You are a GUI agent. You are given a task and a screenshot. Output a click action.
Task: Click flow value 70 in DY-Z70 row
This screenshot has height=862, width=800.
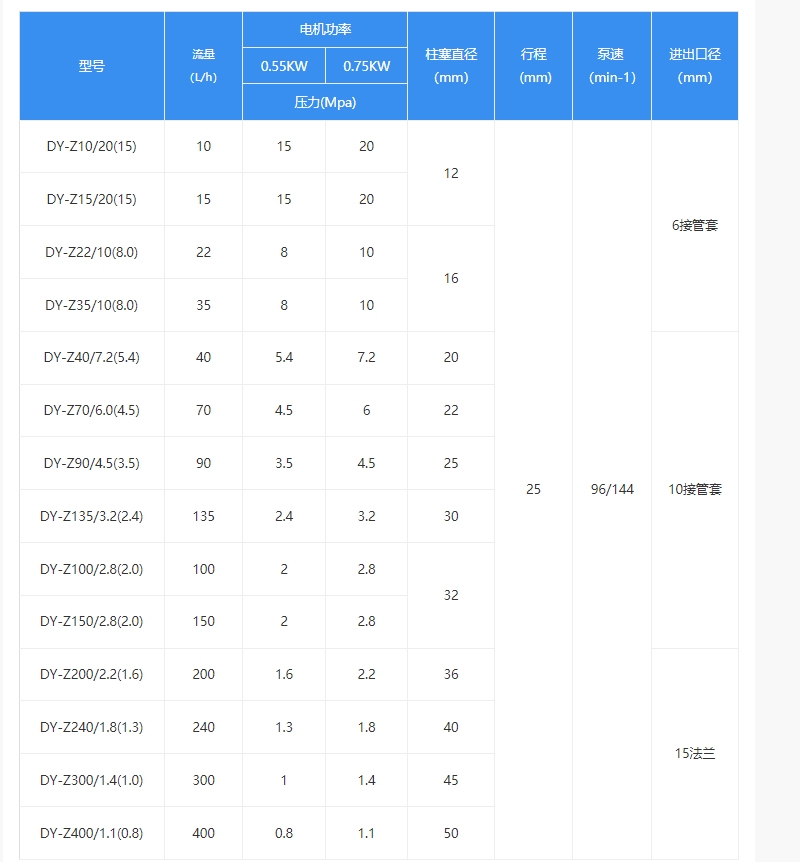pyautogui.click(x=203, y=410)
